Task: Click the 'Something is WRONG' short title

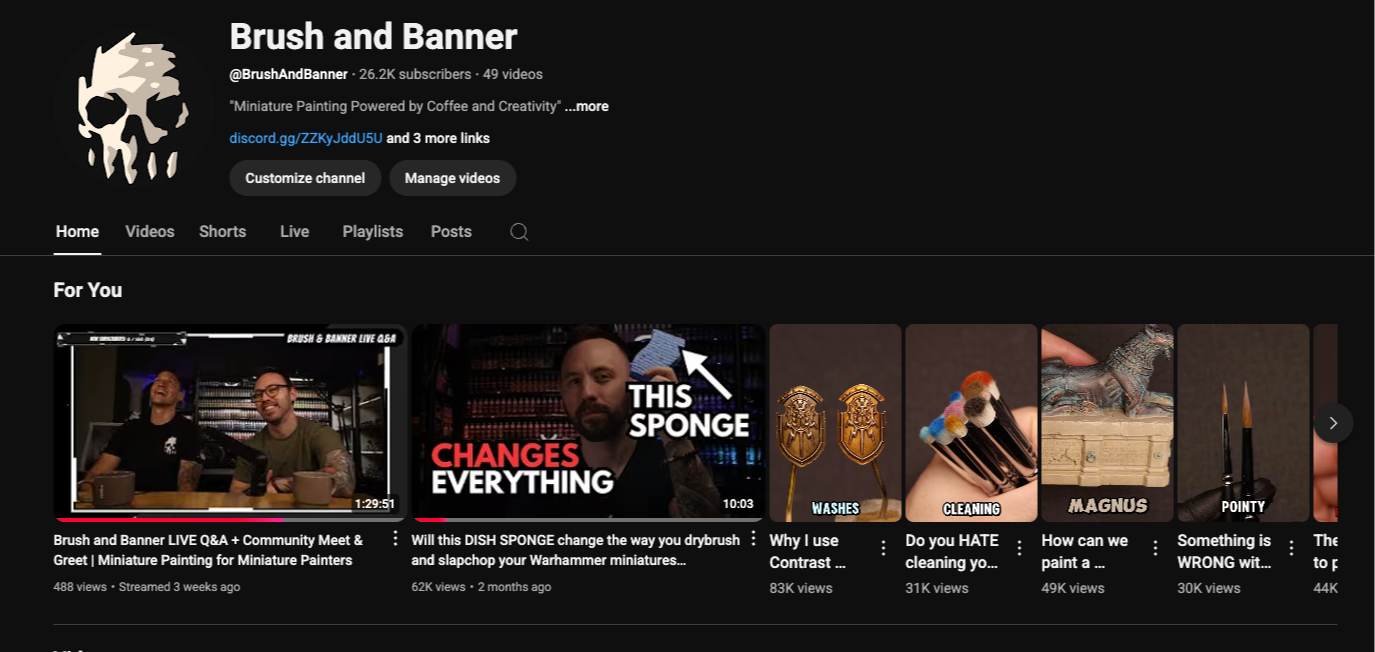Action: coord(1224,551)
